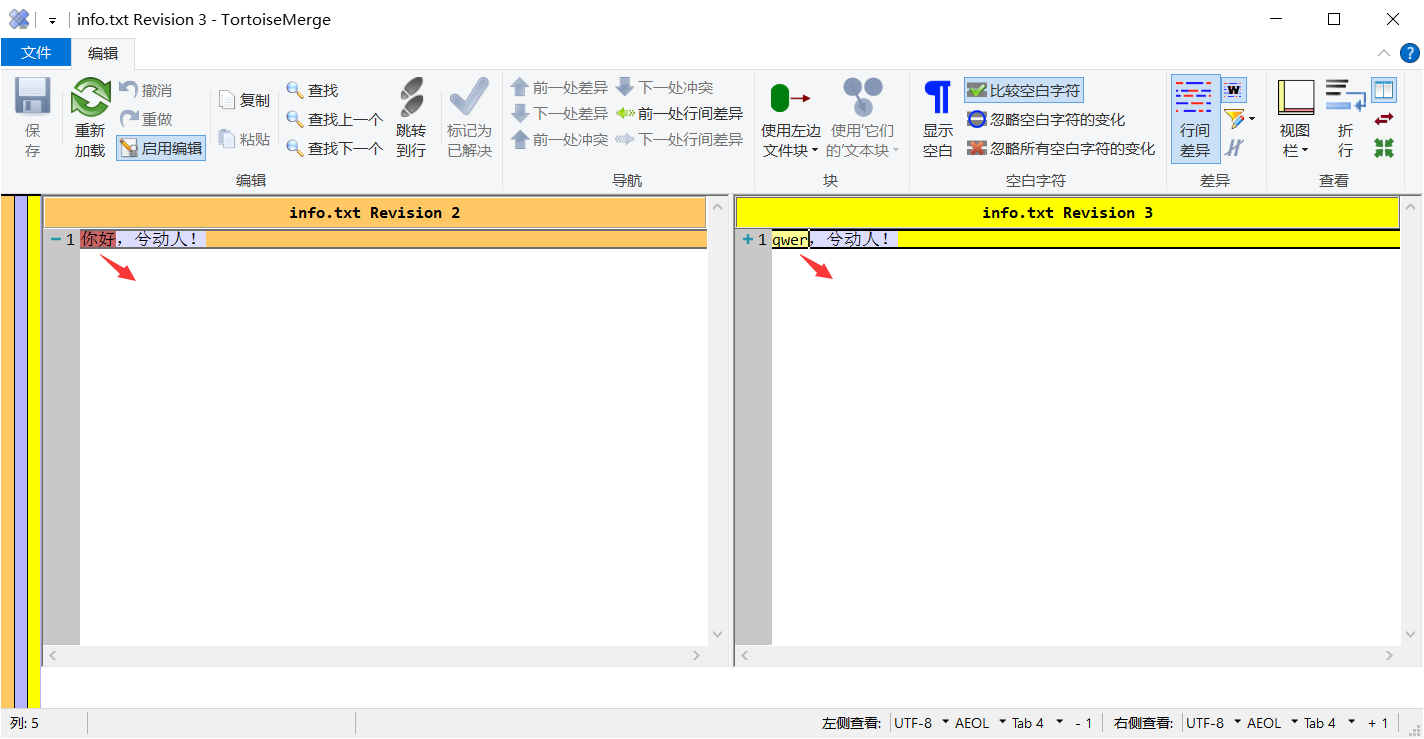Click the right pane scroll-down arrow
This screenshot has width=1424, height=739.
pyautogui.click(x=1410, y=635)
